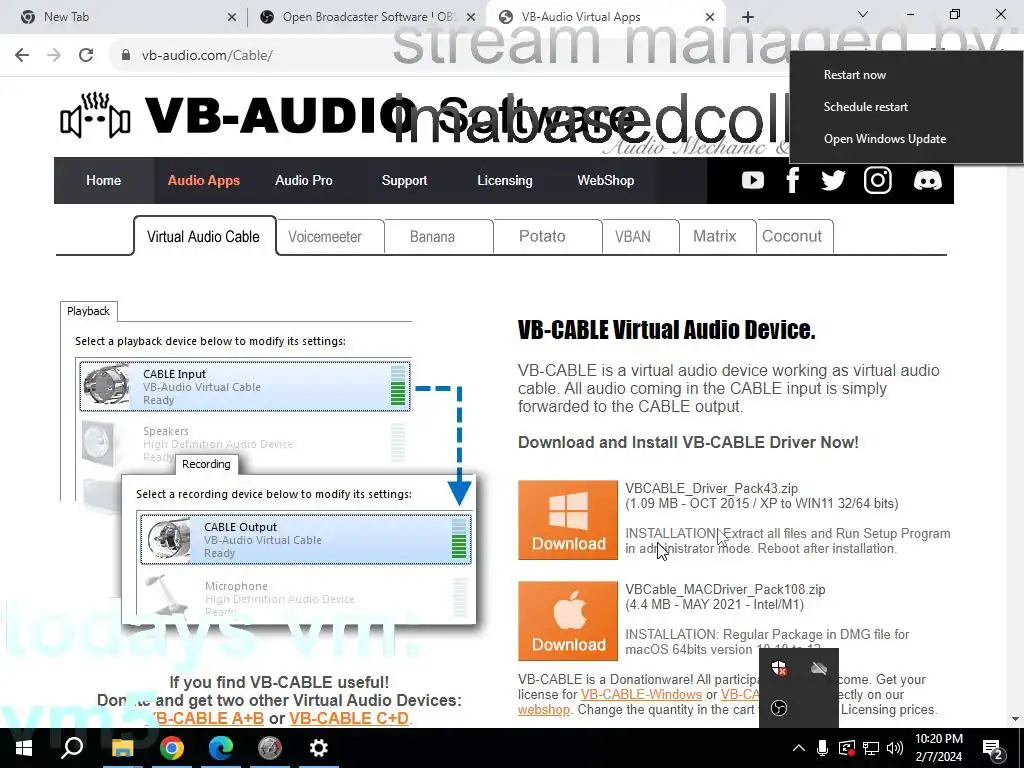Switch to the Matrix tab
The width and height of the screenshot is (1024, 768).
[714, 236]
